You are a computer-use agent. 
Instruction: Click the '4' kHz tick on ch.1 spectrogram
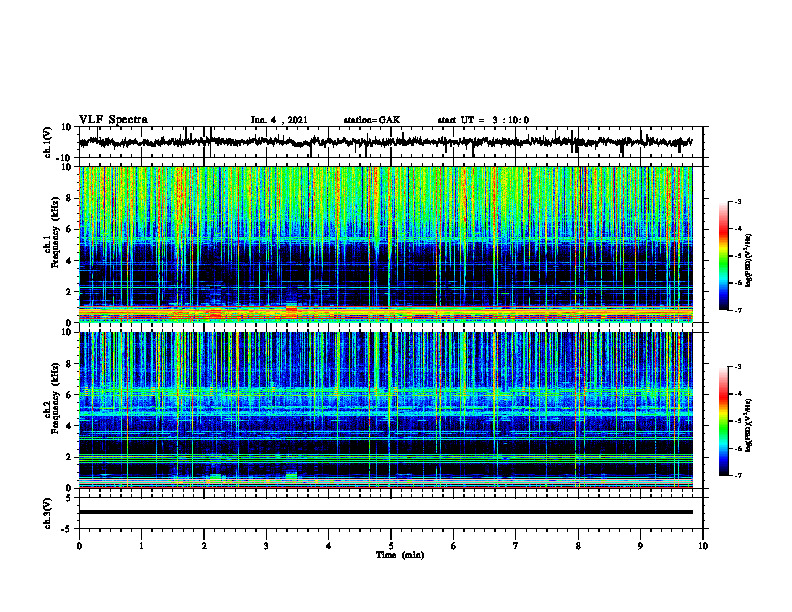pyautogui.click(x=69, y=261)
